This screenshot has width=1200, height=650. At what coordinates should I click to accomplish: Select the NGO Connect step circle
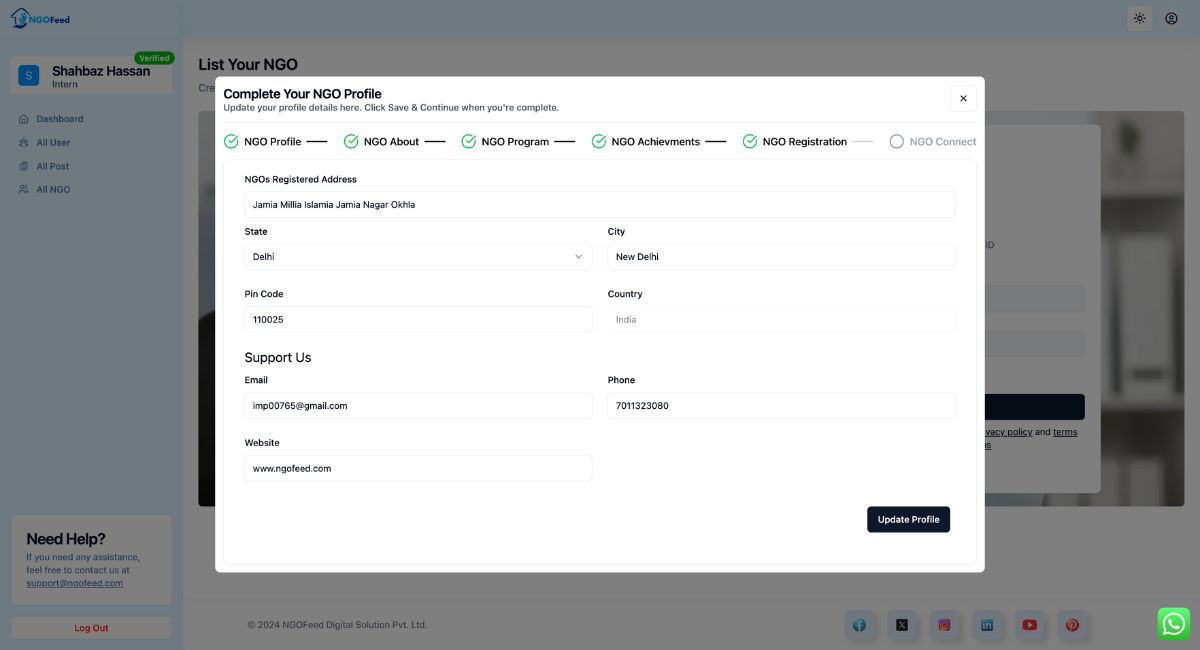tap(897, 141)
